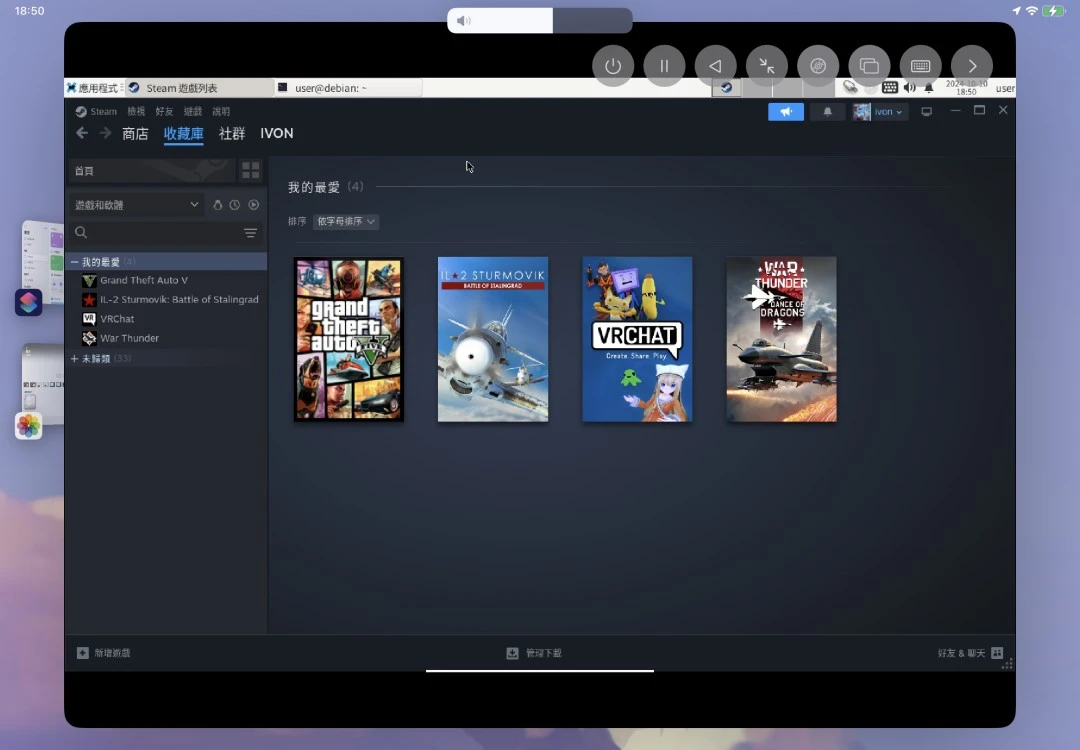The image size is (1080, 750).
Task: Open the notifications bell in Steam
Action: [827, 112]
